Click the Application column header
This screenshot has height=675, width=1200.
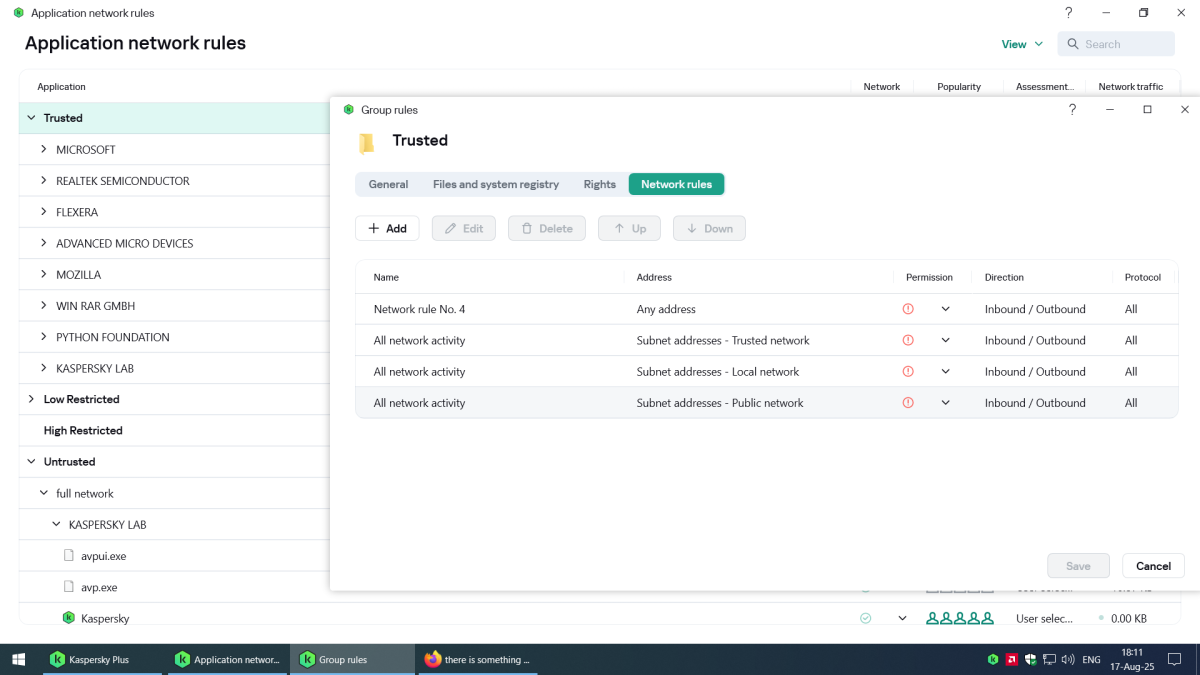pos(62,87)
